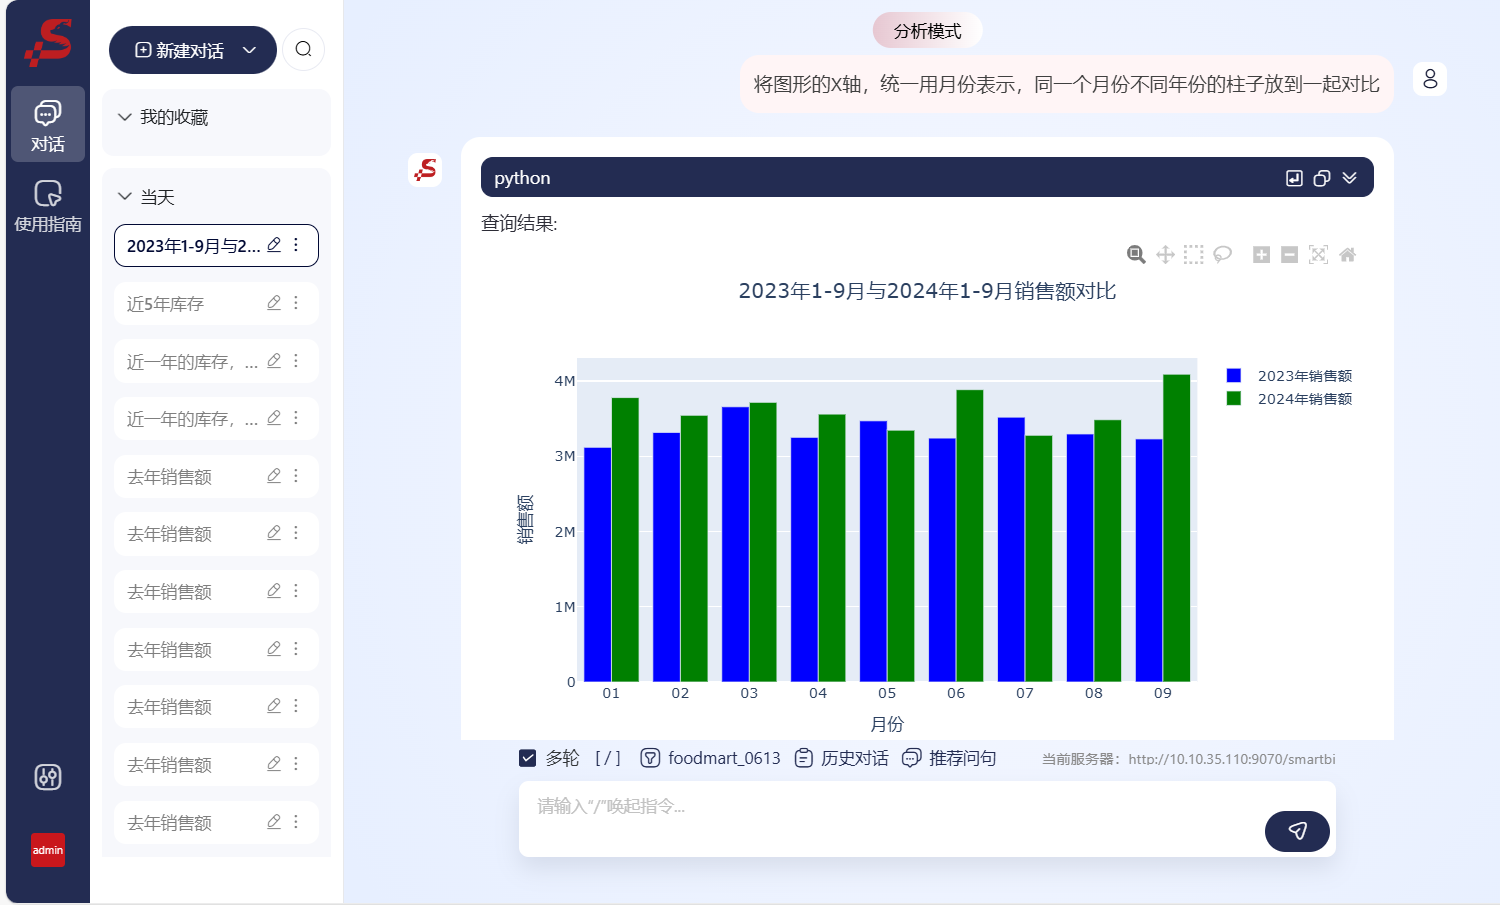Expand the python code block with double chevron
The height and width of the screenshot is (905, 1500).
[1350, 178]
